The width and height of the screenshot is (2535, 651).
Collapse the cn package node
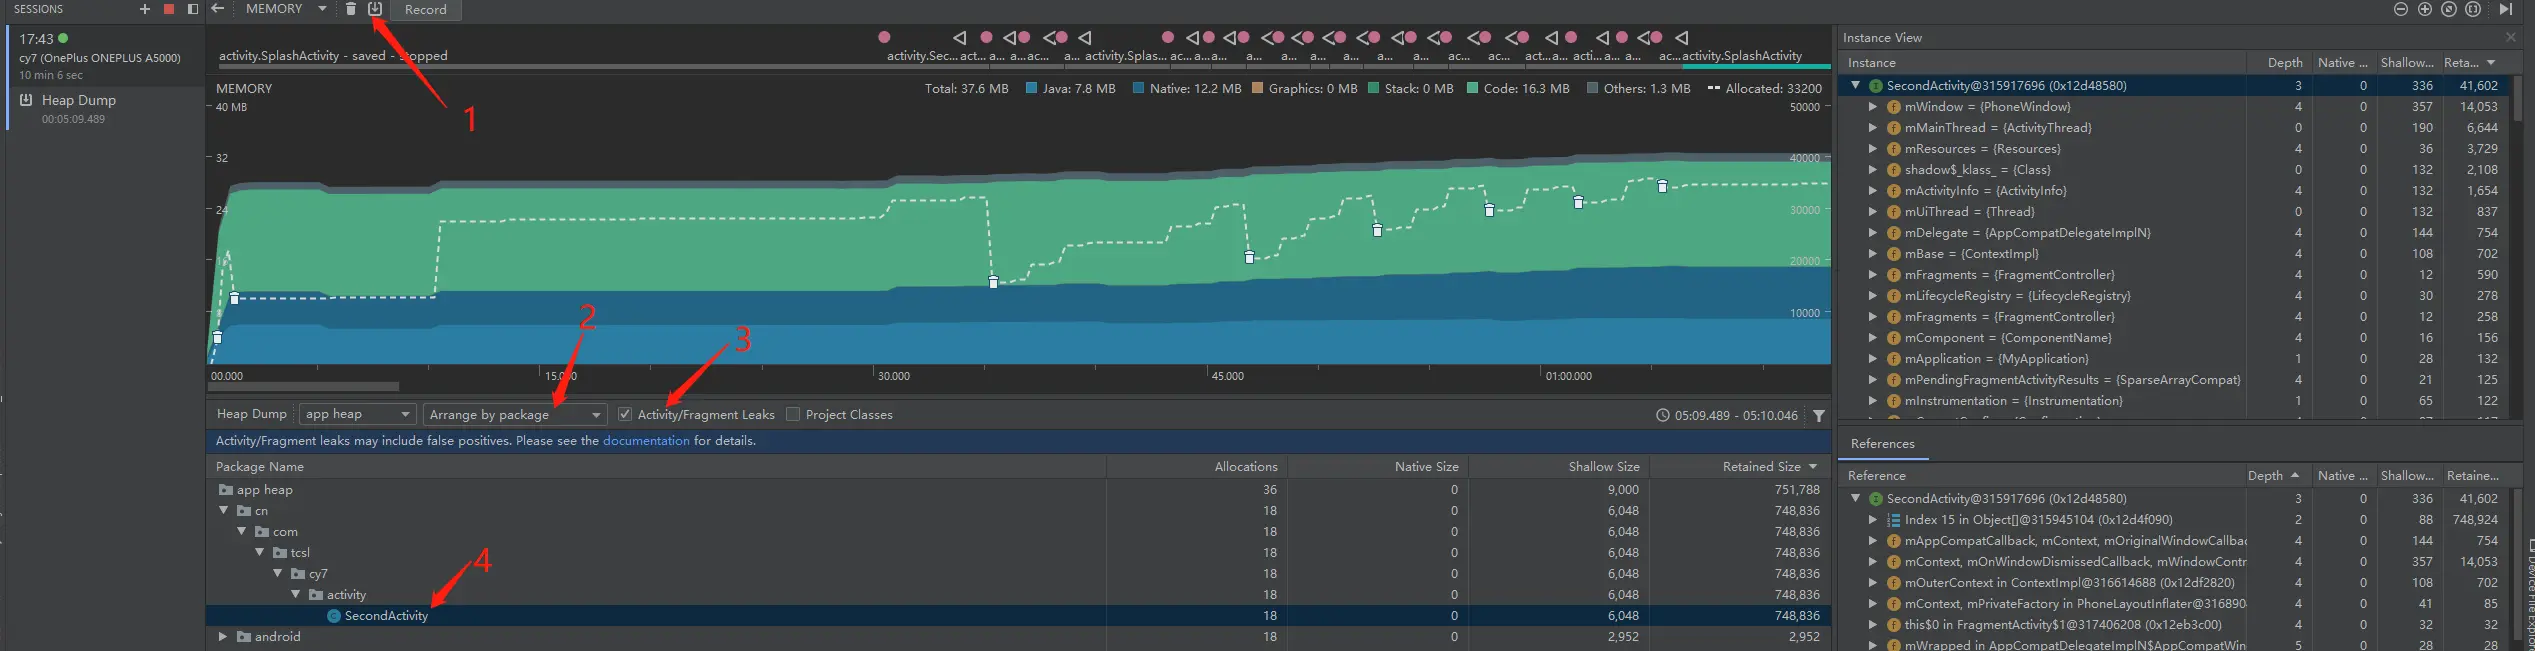coord(224,511)
